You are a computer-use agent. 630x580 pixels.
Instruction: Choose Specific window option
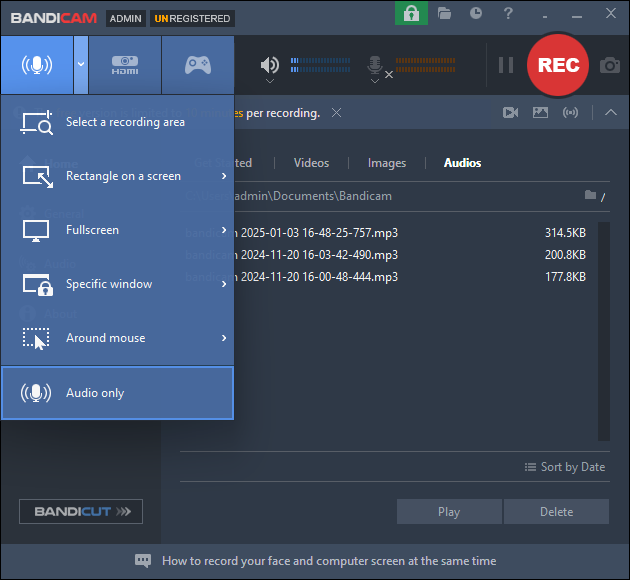(x=117, y=284)
